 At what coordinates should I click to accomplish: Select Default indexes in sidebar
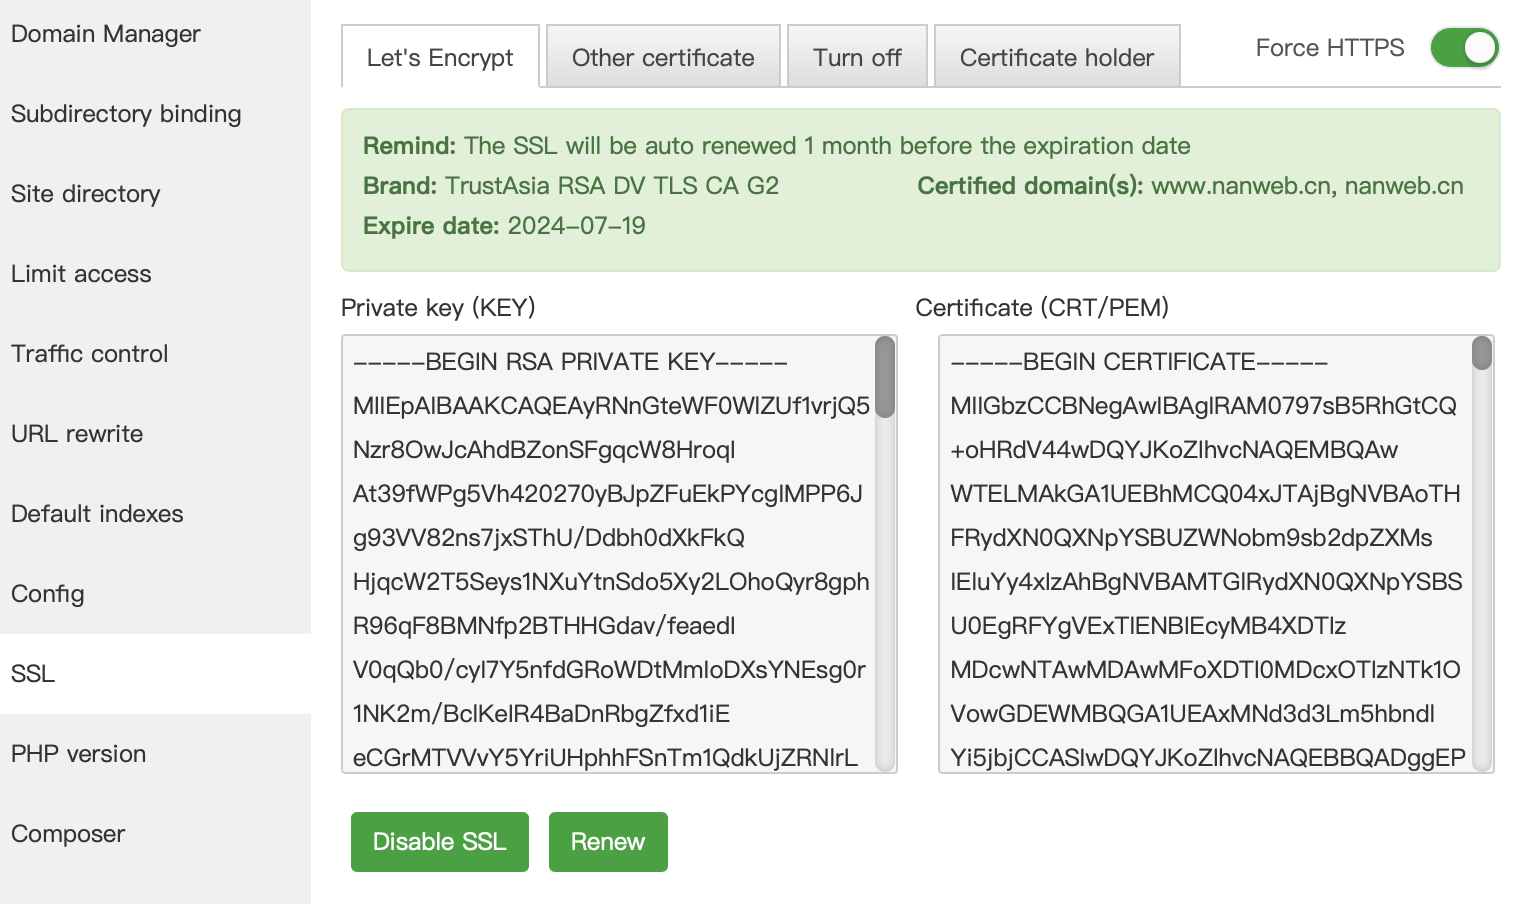pos(97,514)
